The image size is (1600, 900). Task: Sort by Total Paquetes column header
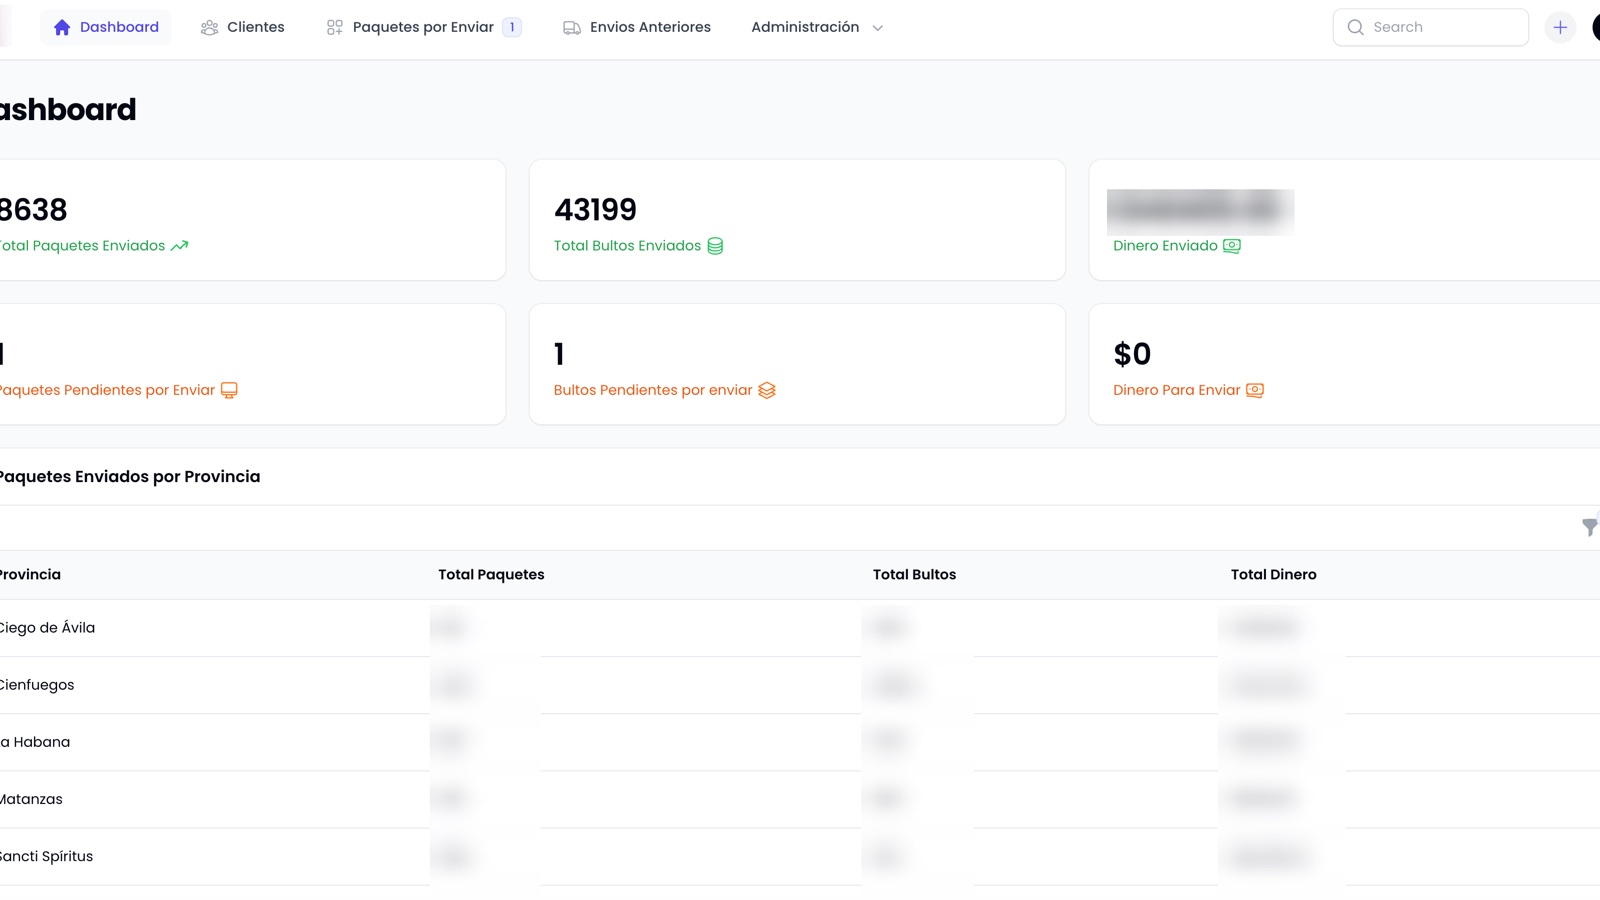coord(491,575)
